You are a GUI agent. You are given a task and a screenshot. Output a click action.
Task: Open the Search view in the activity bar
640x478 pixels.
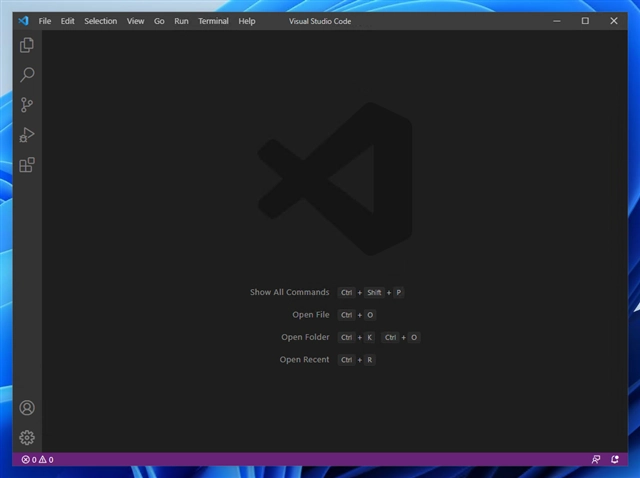[x=27, y=75]
